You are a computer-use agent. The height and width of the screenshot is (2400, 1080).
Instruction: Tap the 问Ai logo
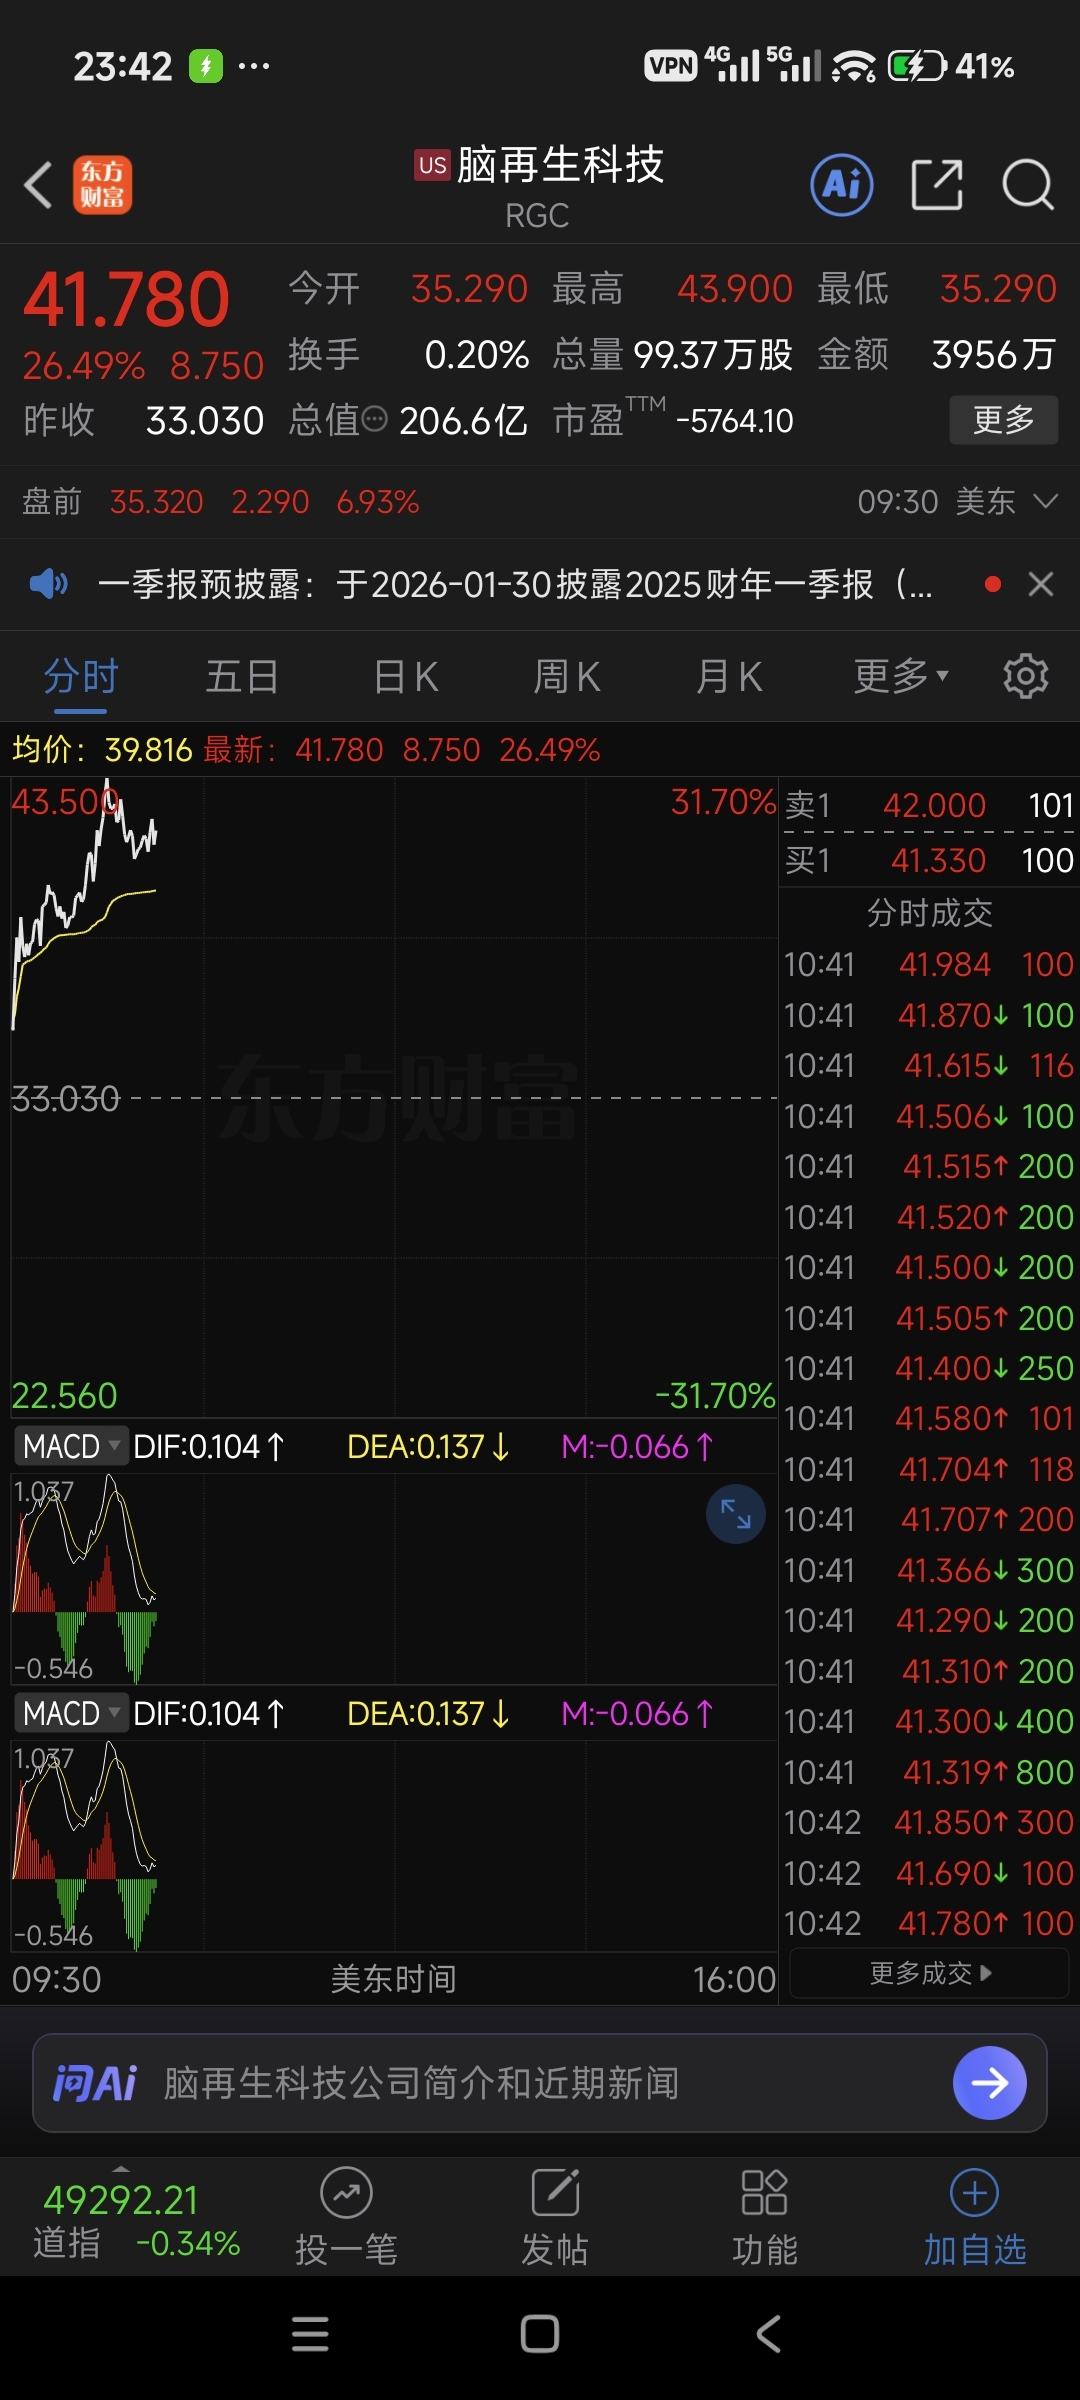pos(94,2084)
